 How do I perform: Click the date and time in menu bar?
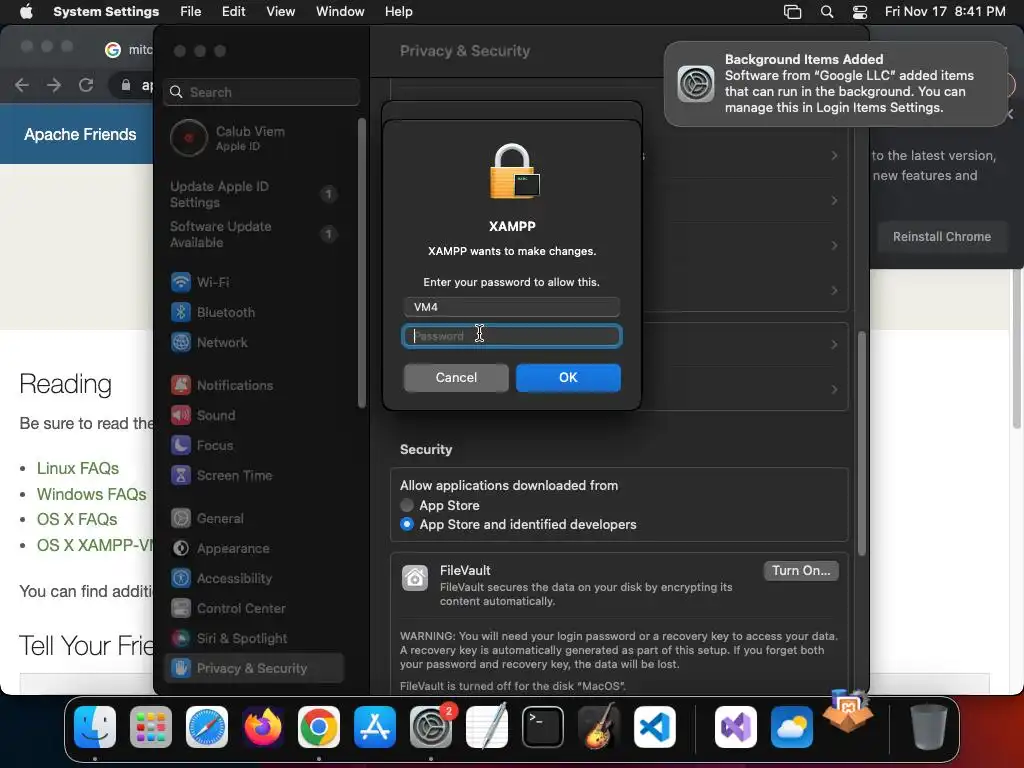945,12
